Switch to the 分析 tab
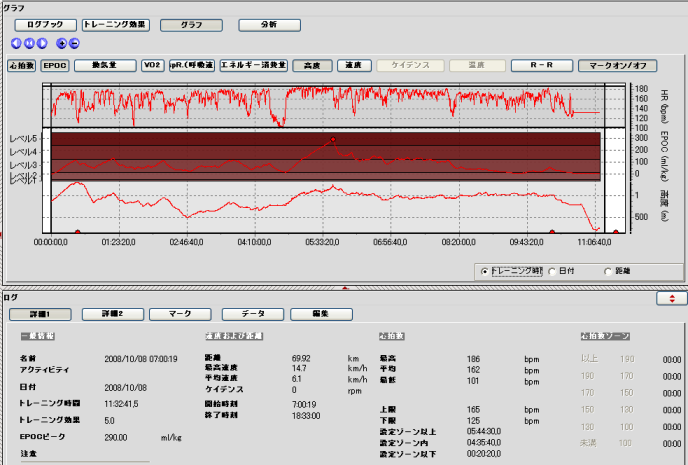 [x=268, y=23]
